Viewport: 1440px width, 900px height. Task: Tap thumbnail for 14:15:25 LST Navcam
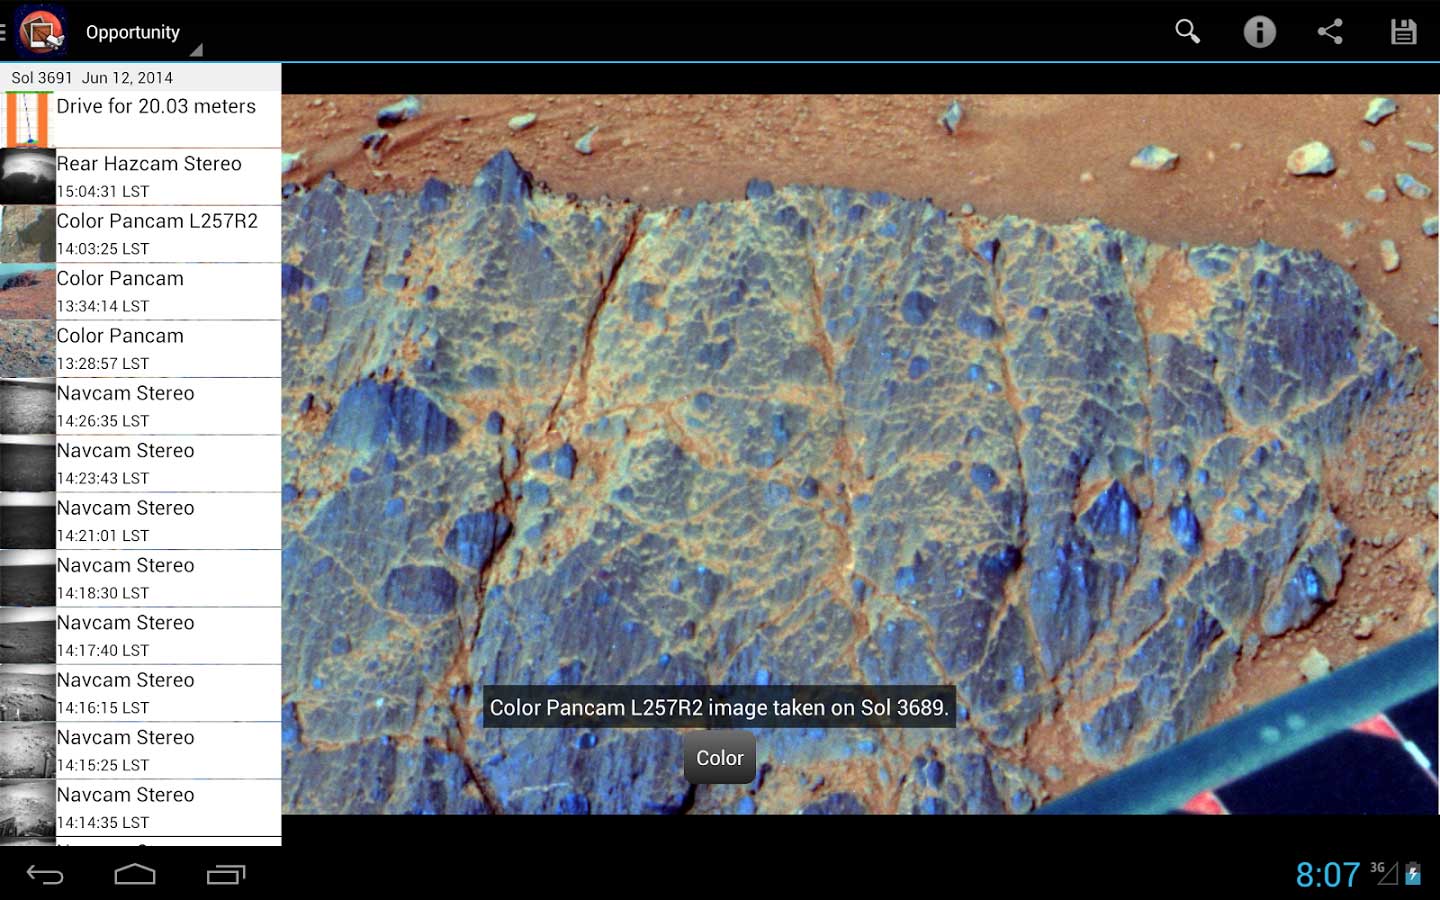27,750
